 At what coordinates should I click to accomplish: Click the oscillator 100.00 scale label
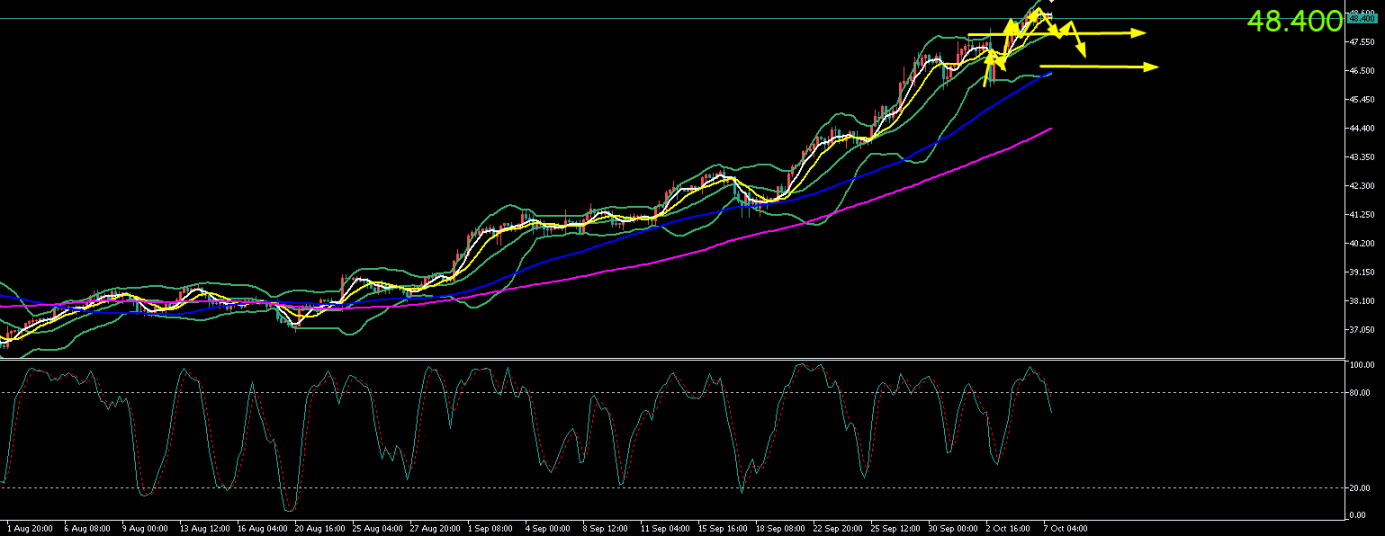click(x=1360, y=366)
